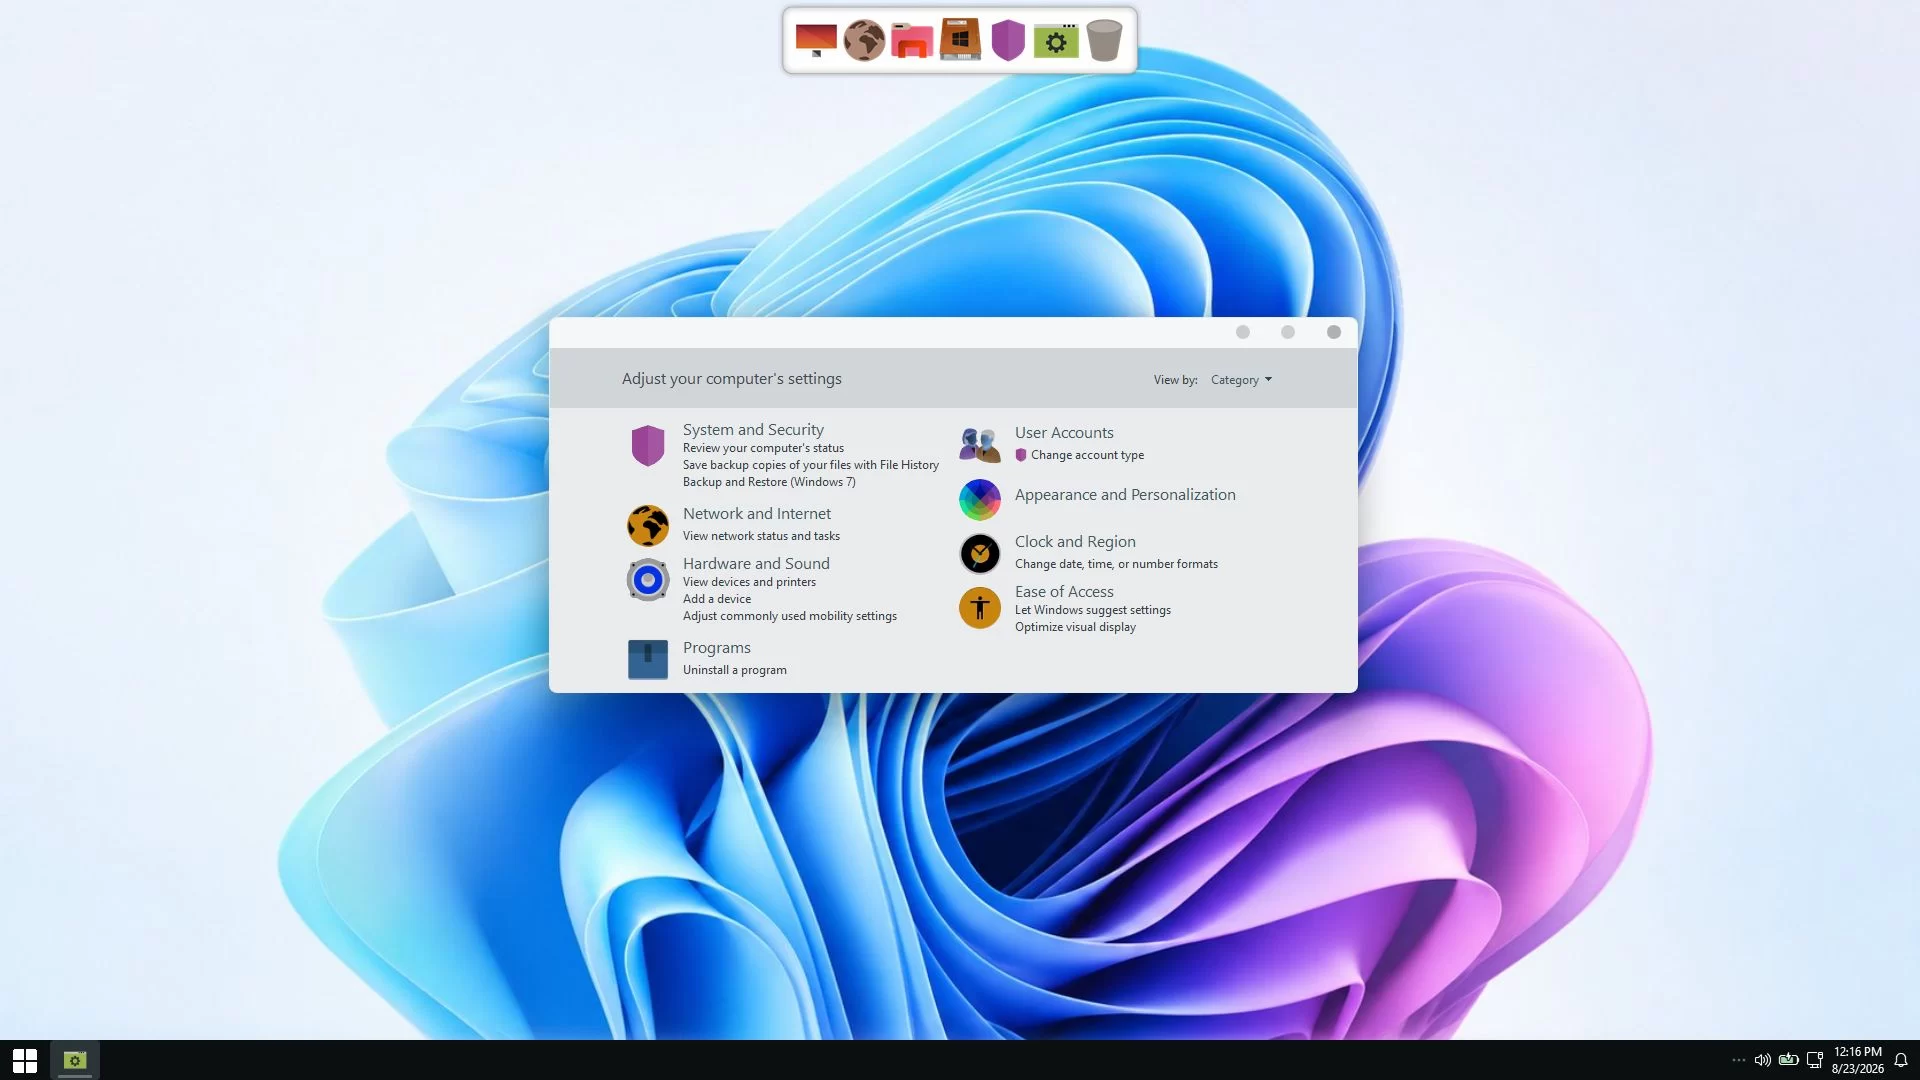
Task: Click Change account type link
Action: coord(1087,455)
